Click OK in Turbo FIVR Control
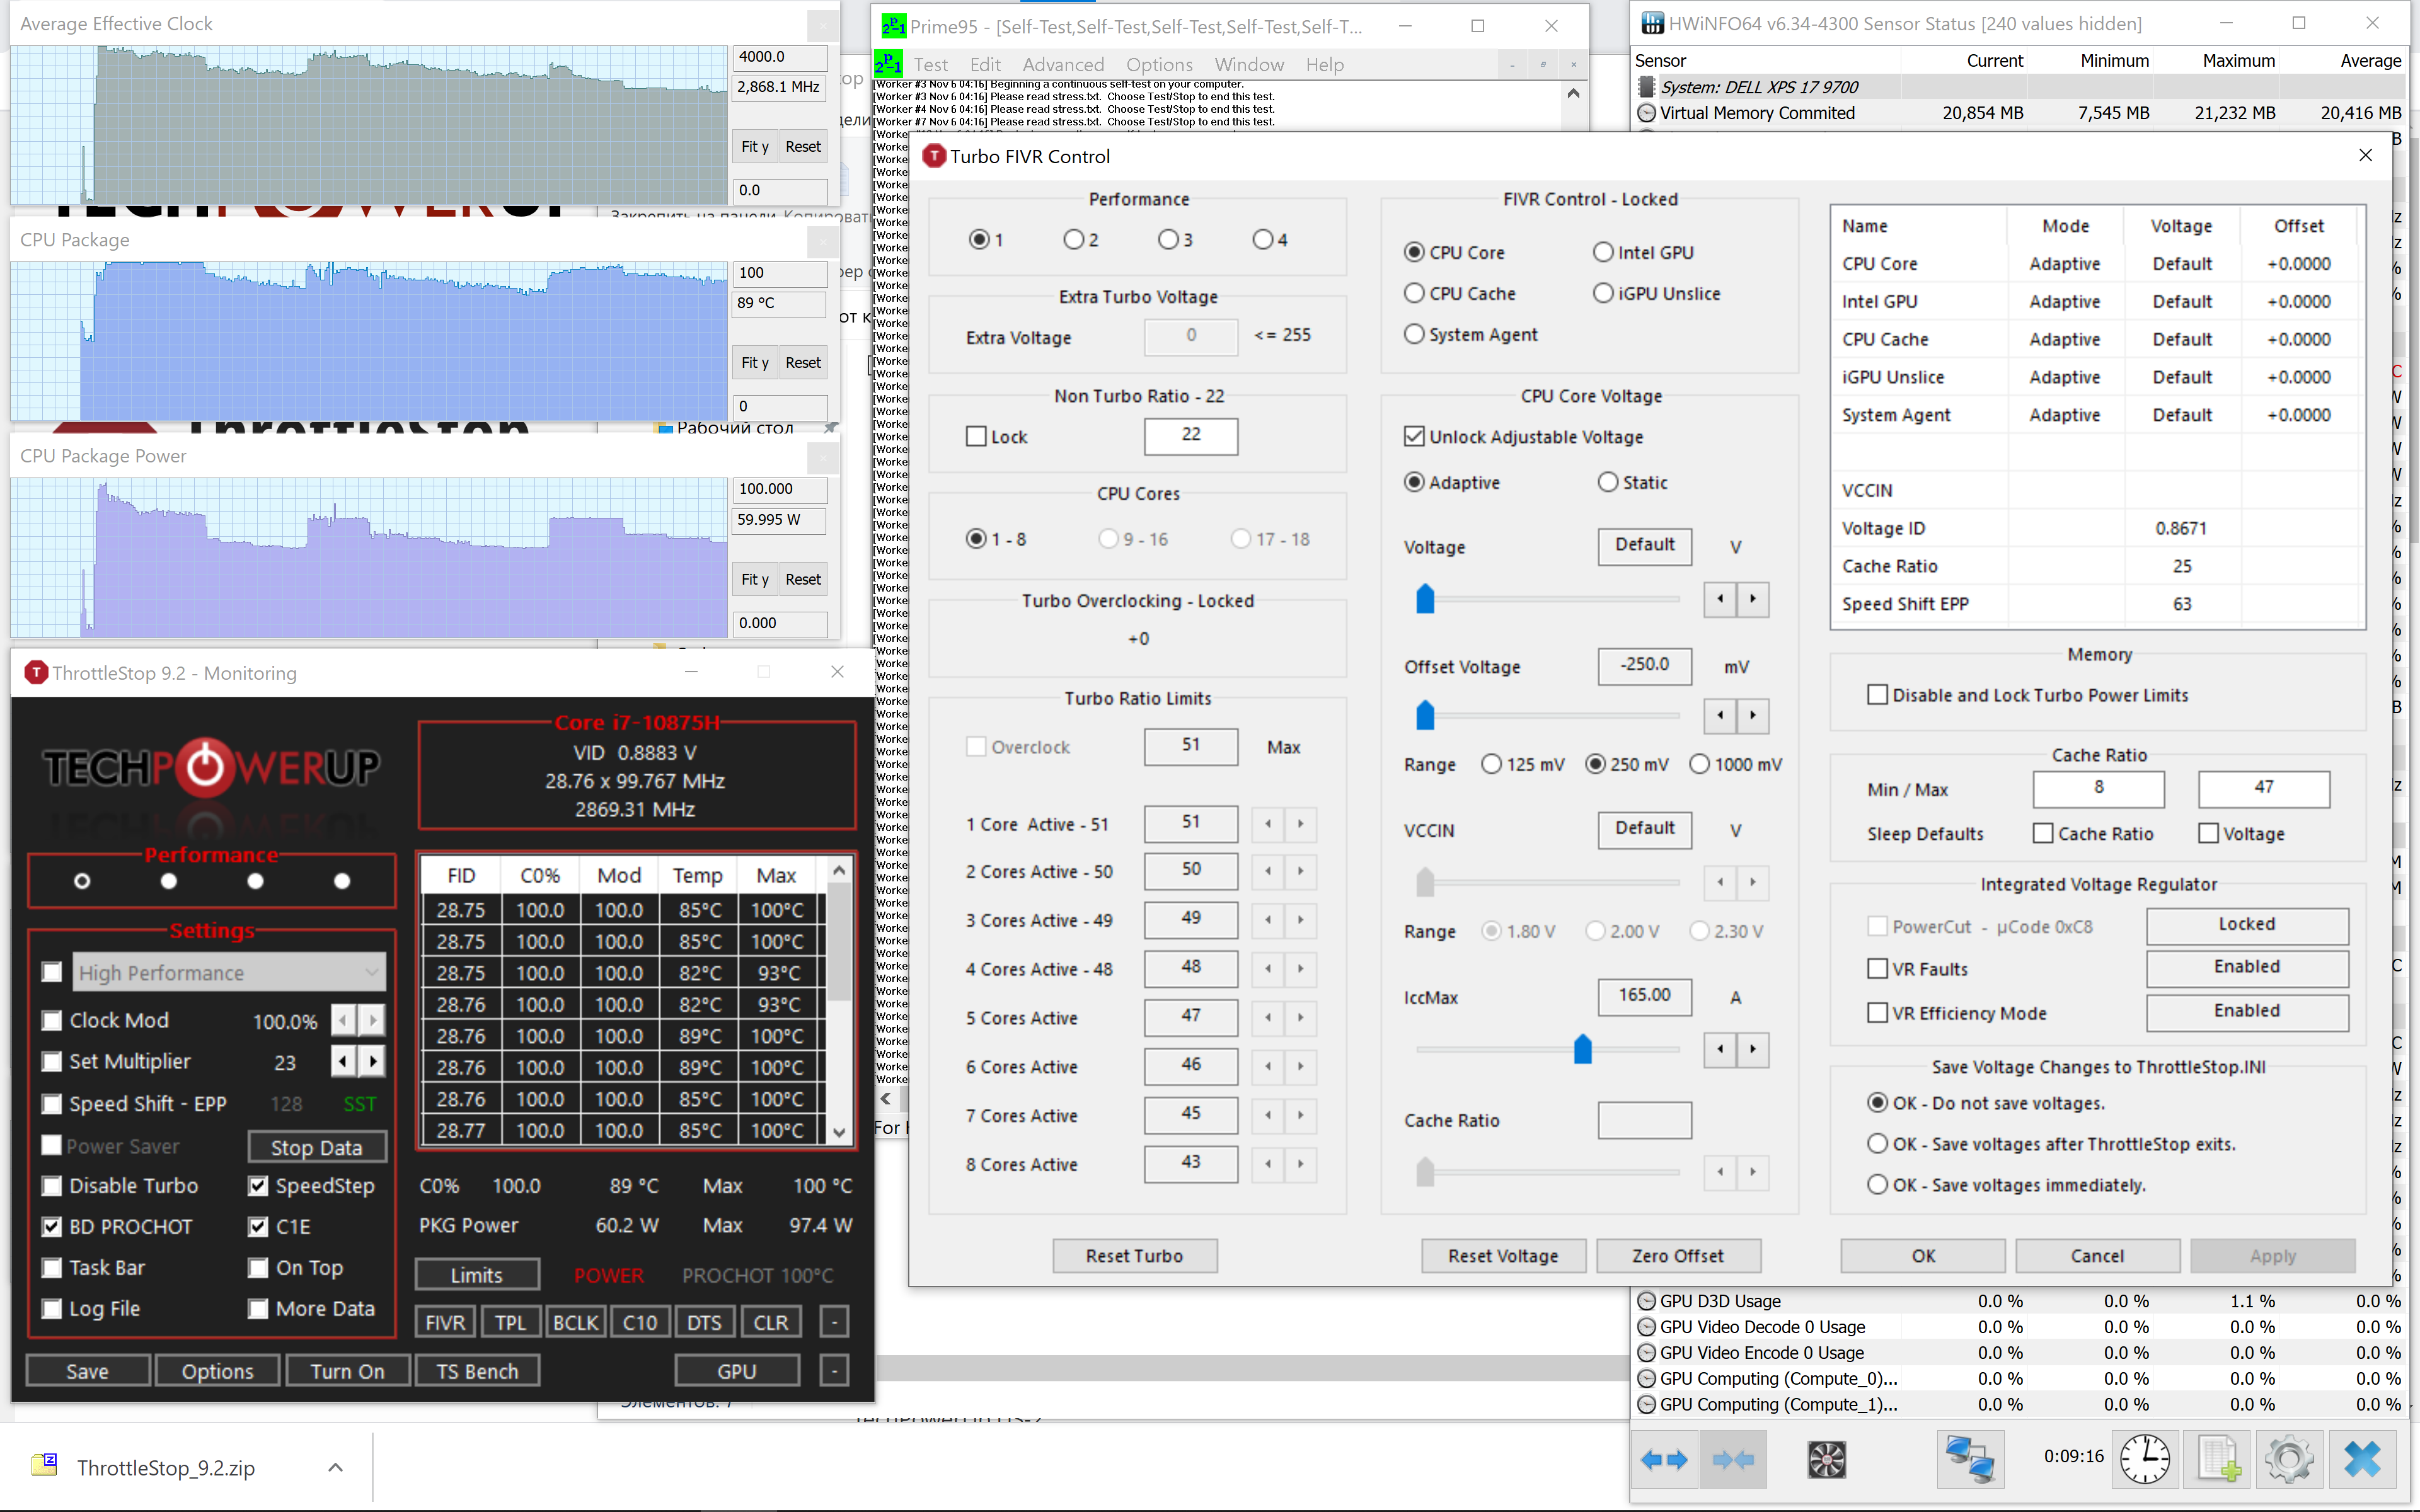 [1923, 1255]
